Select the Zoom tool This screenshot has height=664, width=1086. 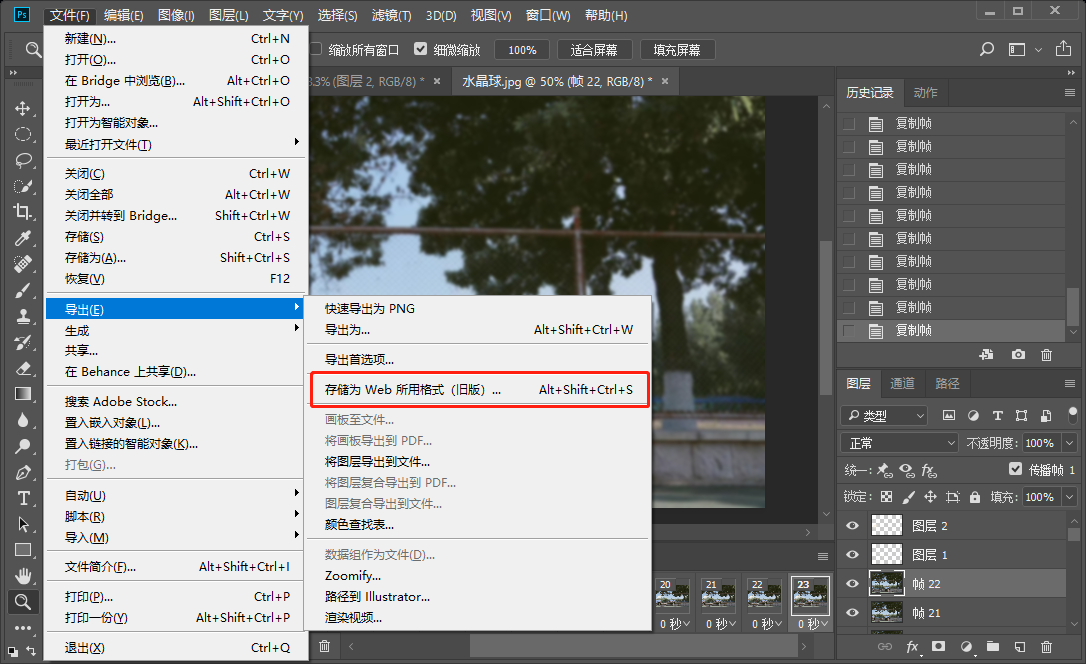click(x=24, y=601)
